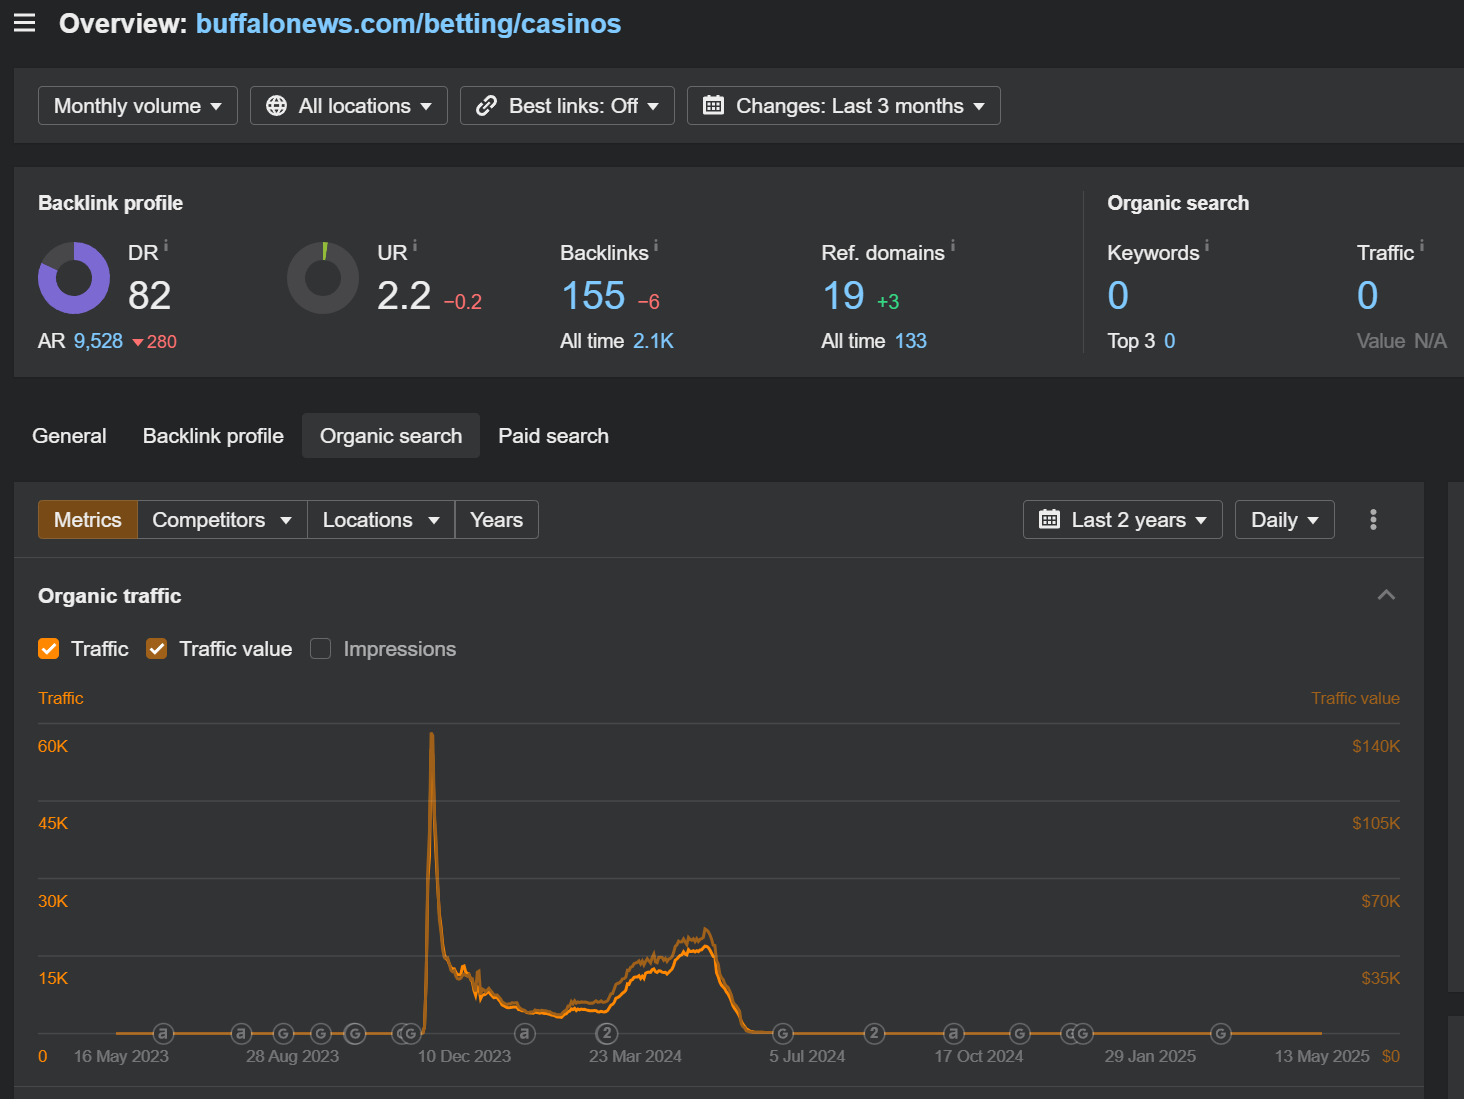Click the info icon beside Traffic heading

click(x=1422, y=245)
